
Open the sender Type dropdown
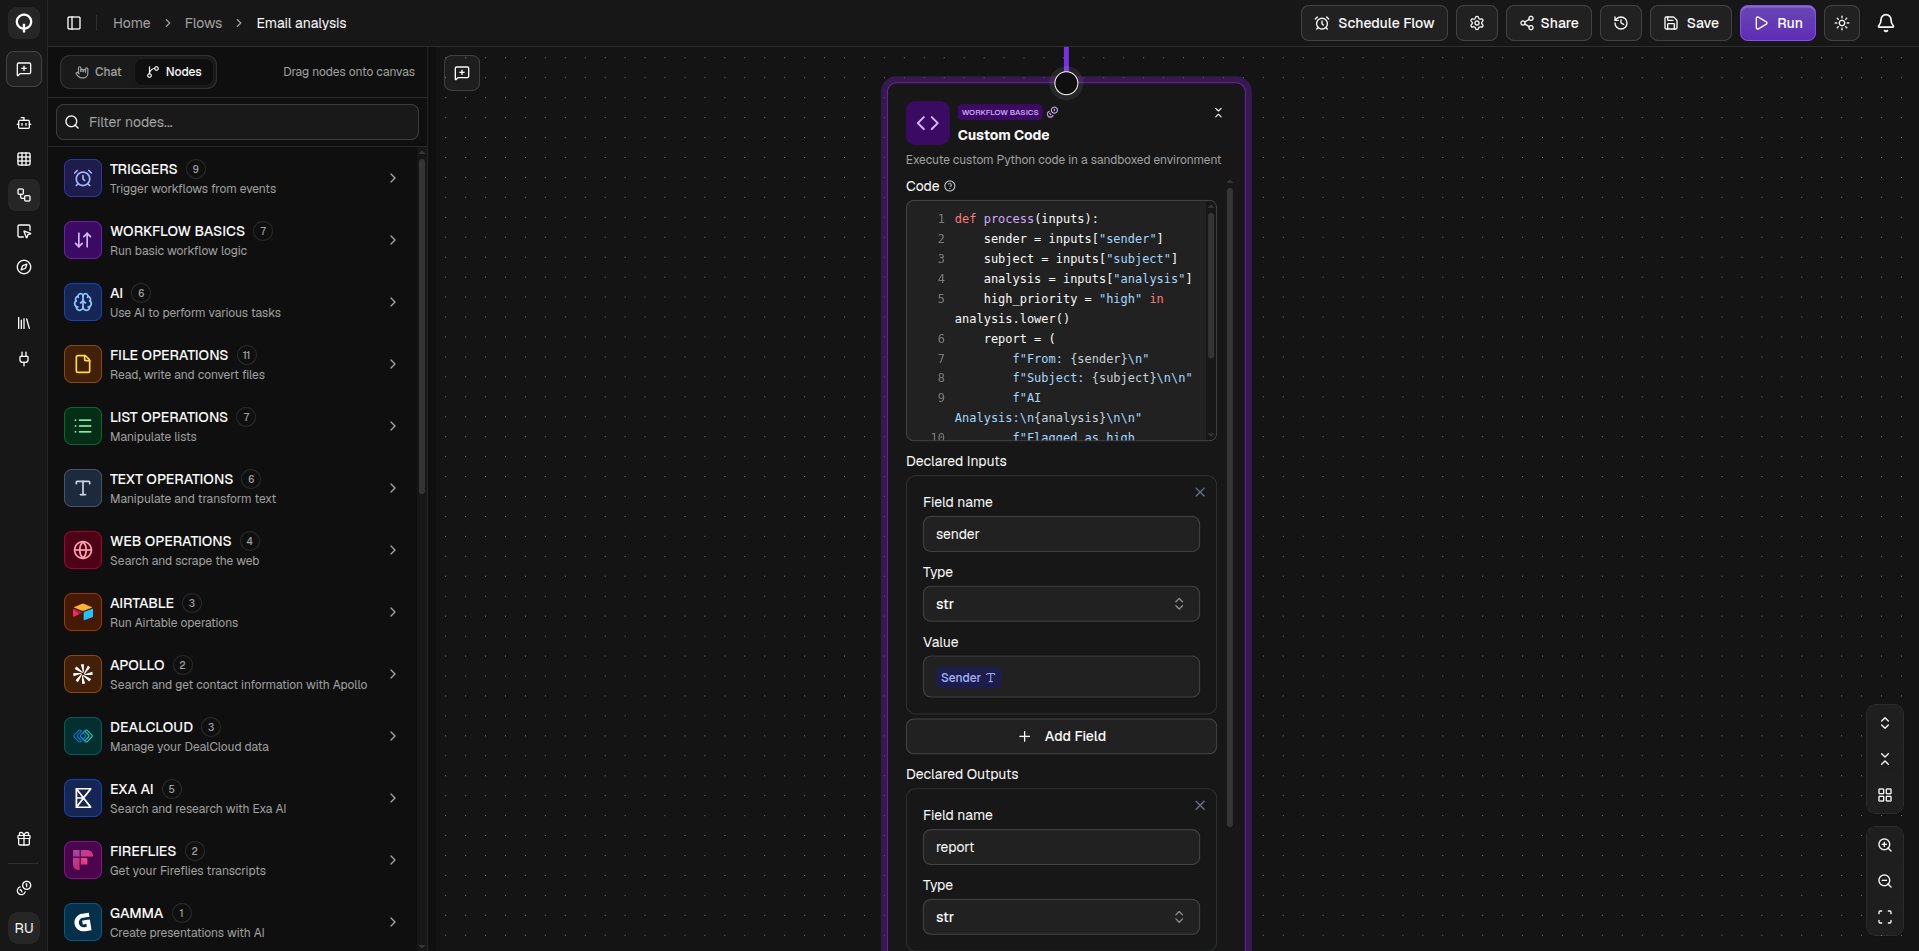(x=1061, y=604)
